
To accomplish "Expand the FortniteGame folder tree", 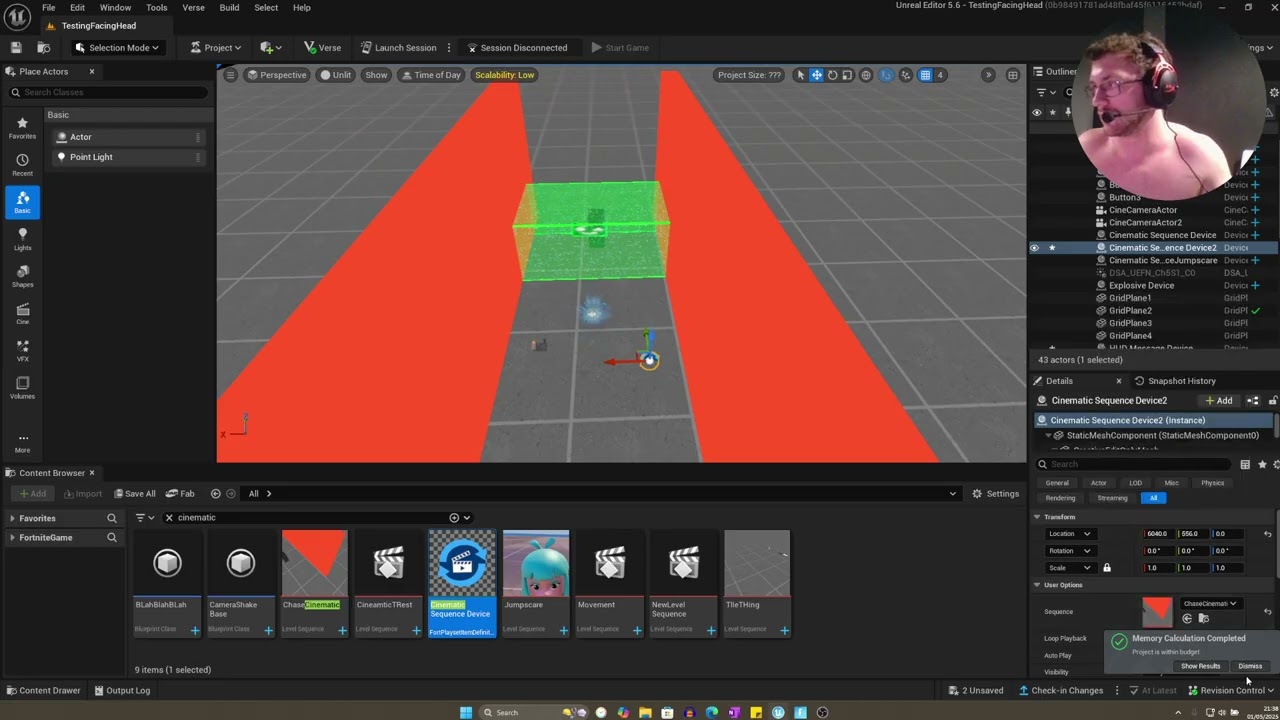I will (11, 538).
